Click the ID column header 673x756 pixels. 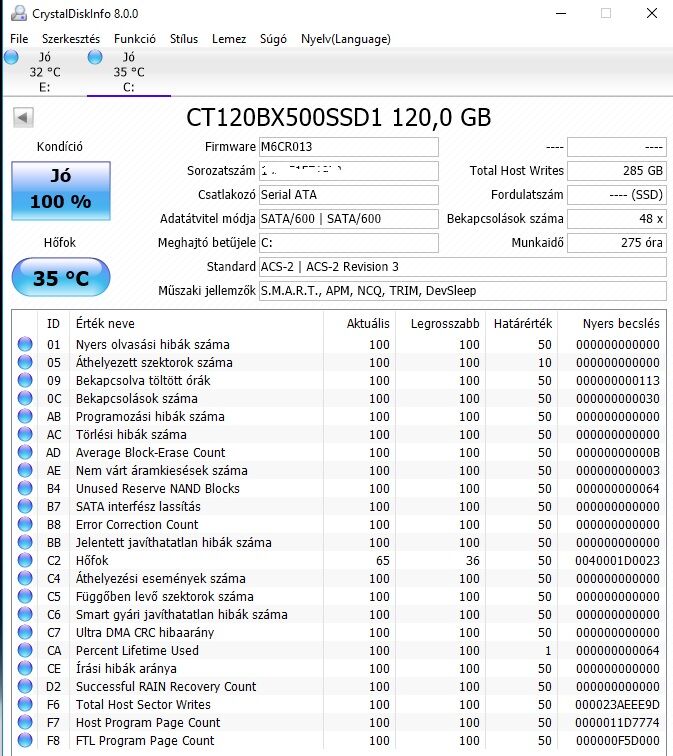(53, 324)
